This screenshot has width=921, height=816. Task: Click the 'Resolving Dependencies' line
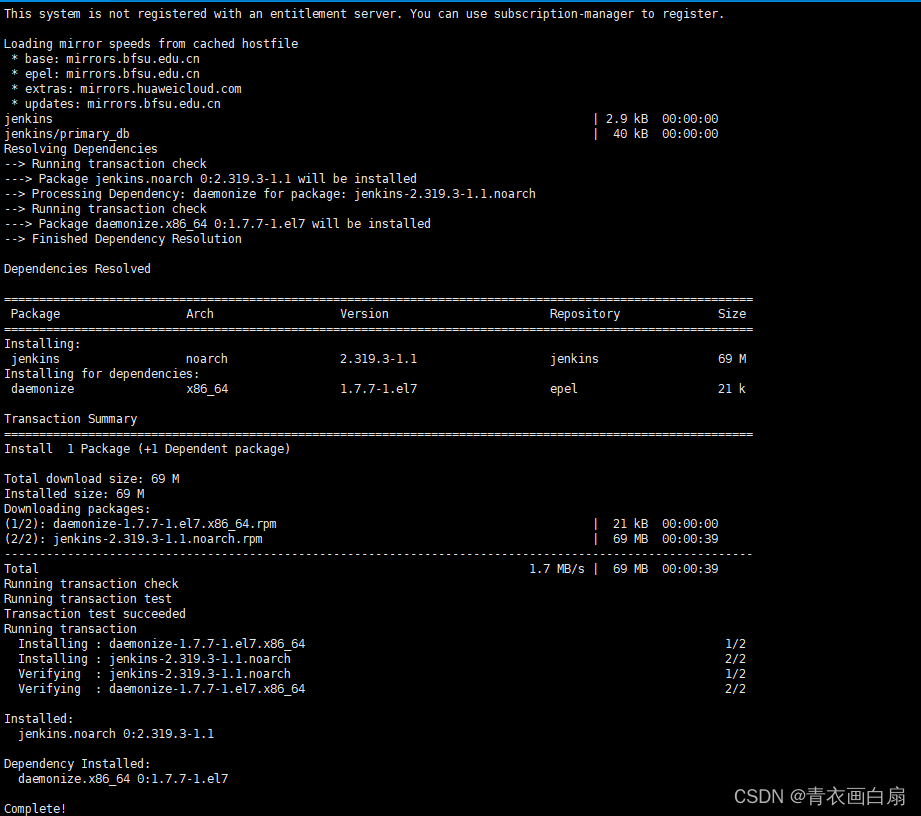(x=80, y=149)
